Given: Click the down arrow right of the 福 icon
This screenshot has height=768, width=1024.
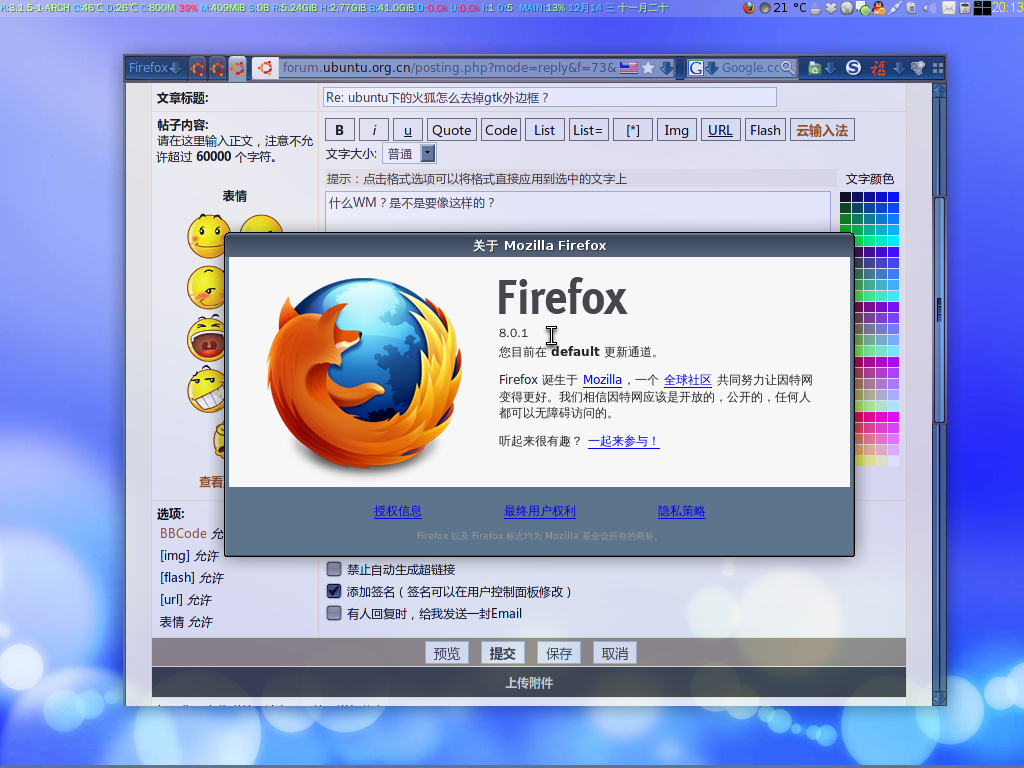Looking at the screenshot, I should coord(899,68).
